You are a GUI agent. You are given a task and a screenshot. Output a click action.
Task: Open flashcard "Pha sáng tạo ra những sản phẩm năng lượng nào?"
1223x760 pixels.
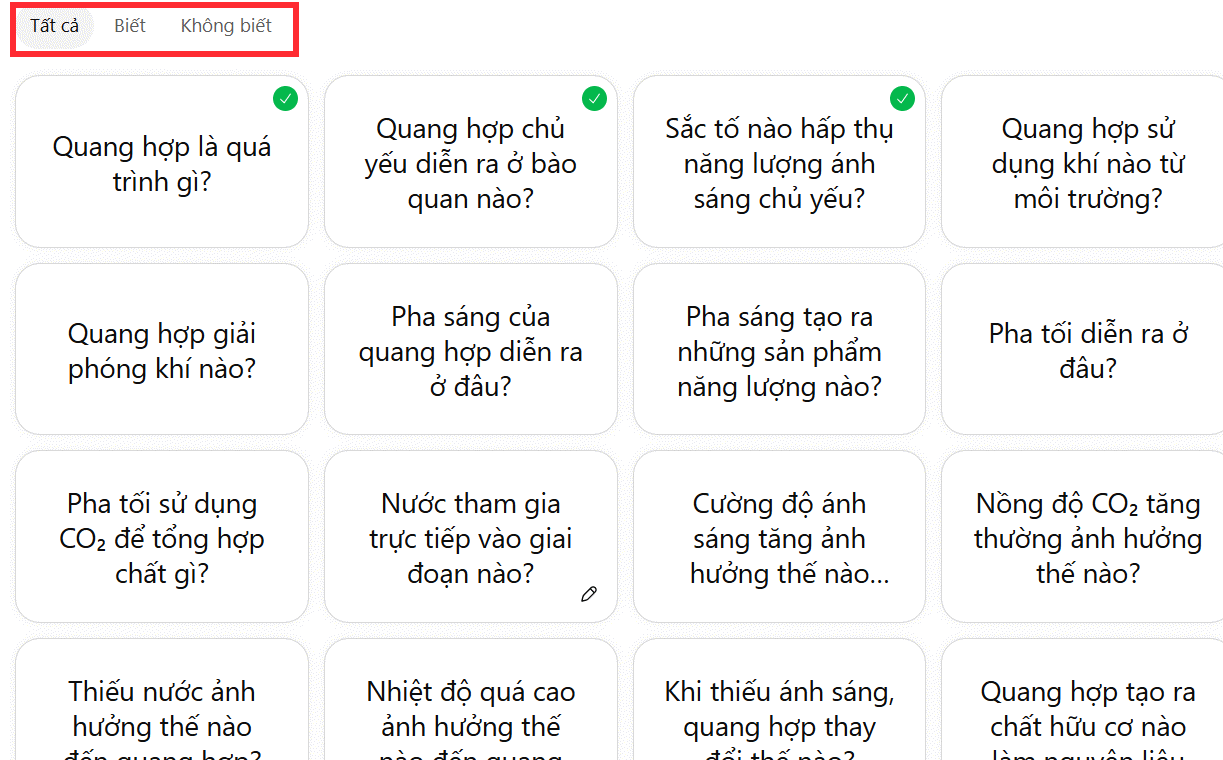[780, 349]
